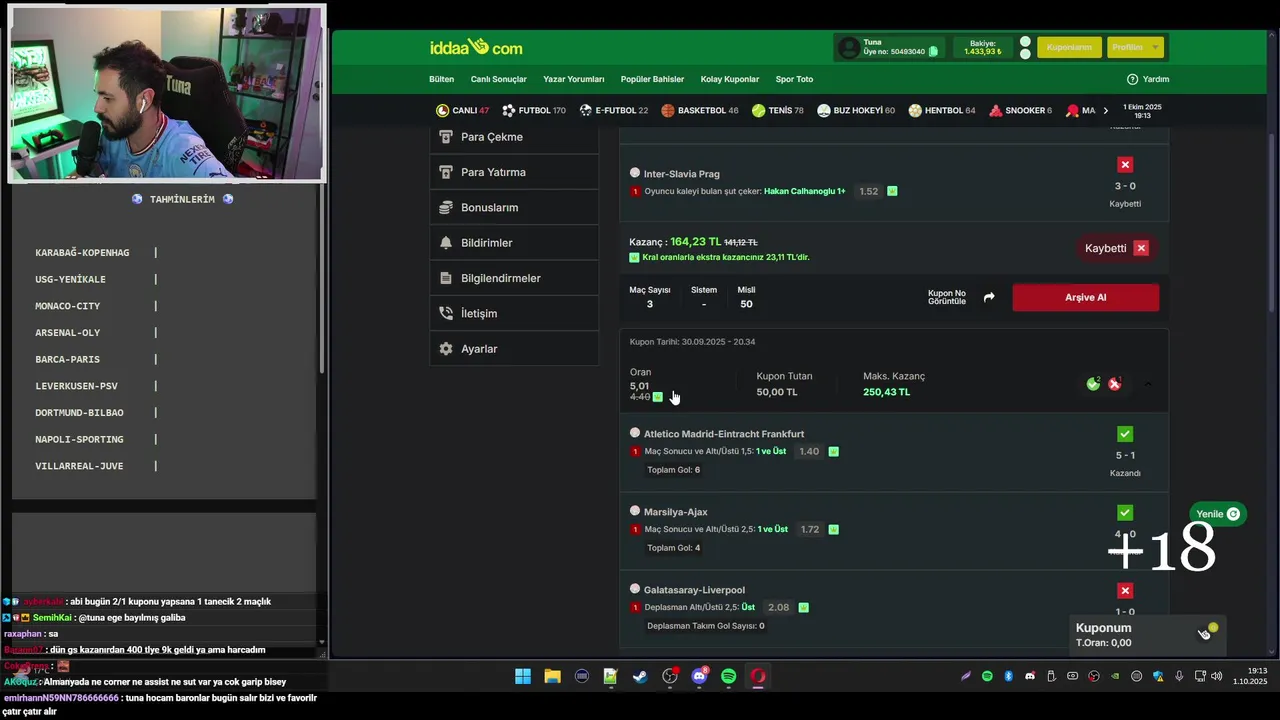Select the E-Futbol sport category
The image size is (1280, 720).
pos(613,110)
